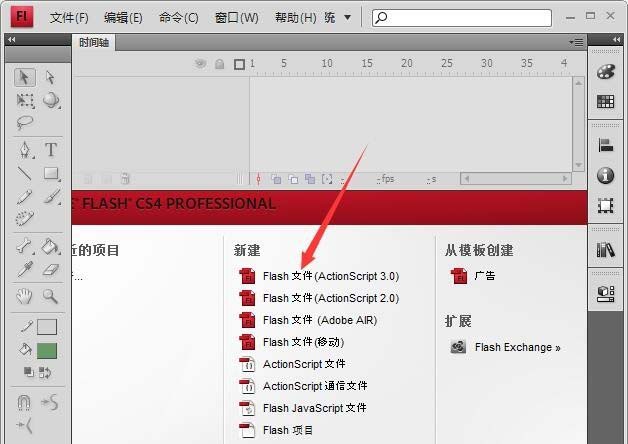Click the Delete layer trash icon
Screen dimensions: 628x444
click(125, 179)
